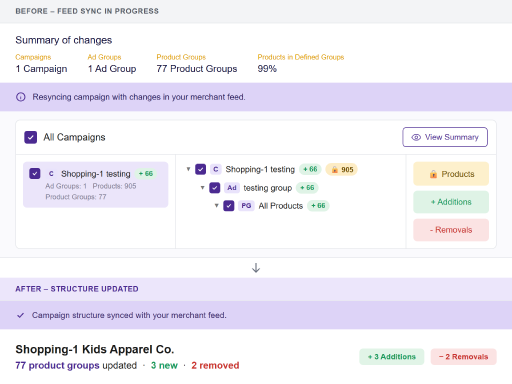Image resolution: width=512 pixels, height=384 pixels.
Task: Click the All Campaigns label
Action: coord(74,137)
